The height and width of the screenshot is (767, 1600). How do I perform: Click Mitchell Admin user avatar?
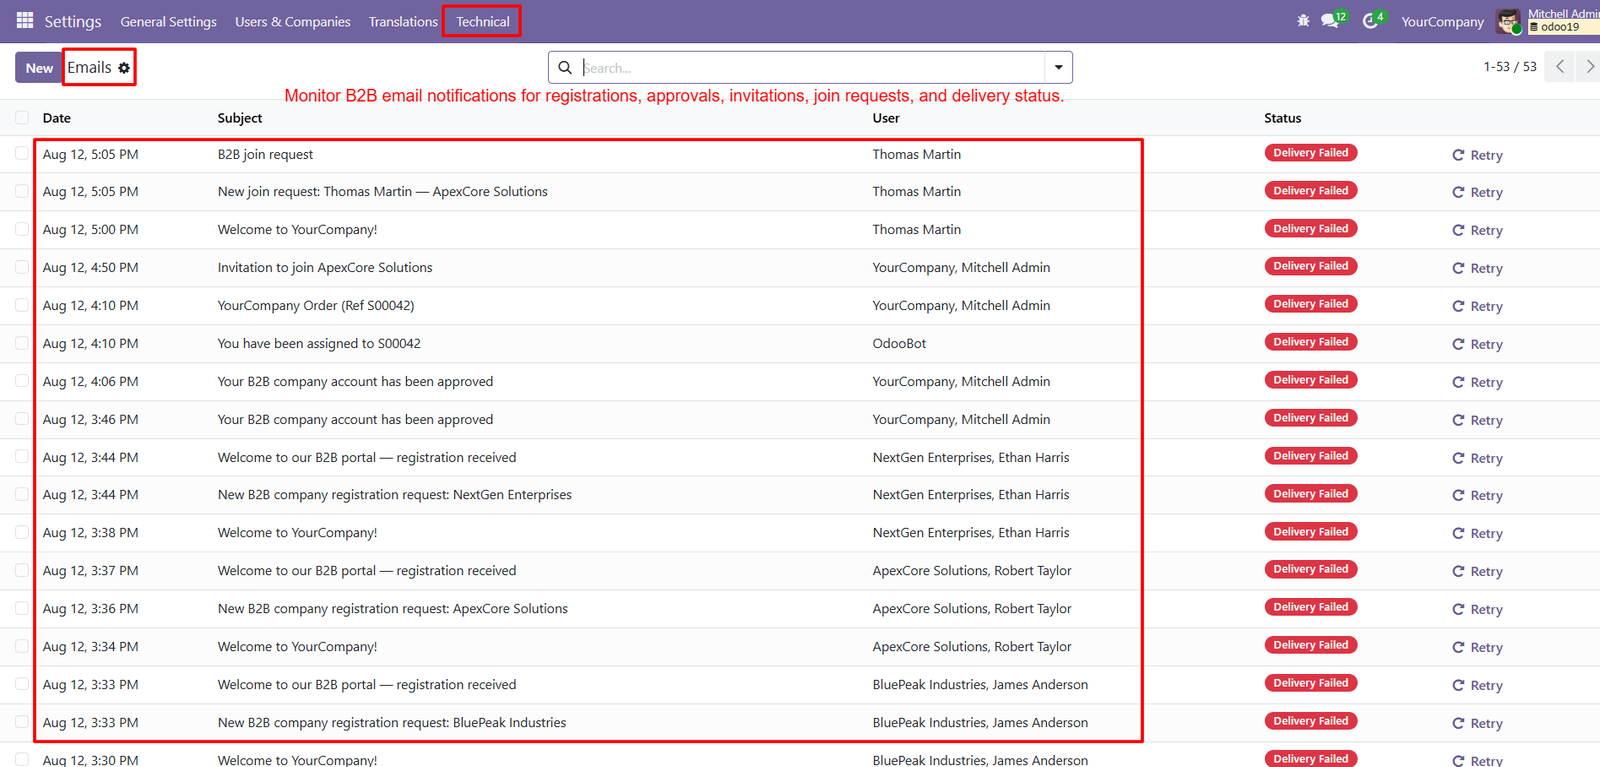tap(1508, 21)
